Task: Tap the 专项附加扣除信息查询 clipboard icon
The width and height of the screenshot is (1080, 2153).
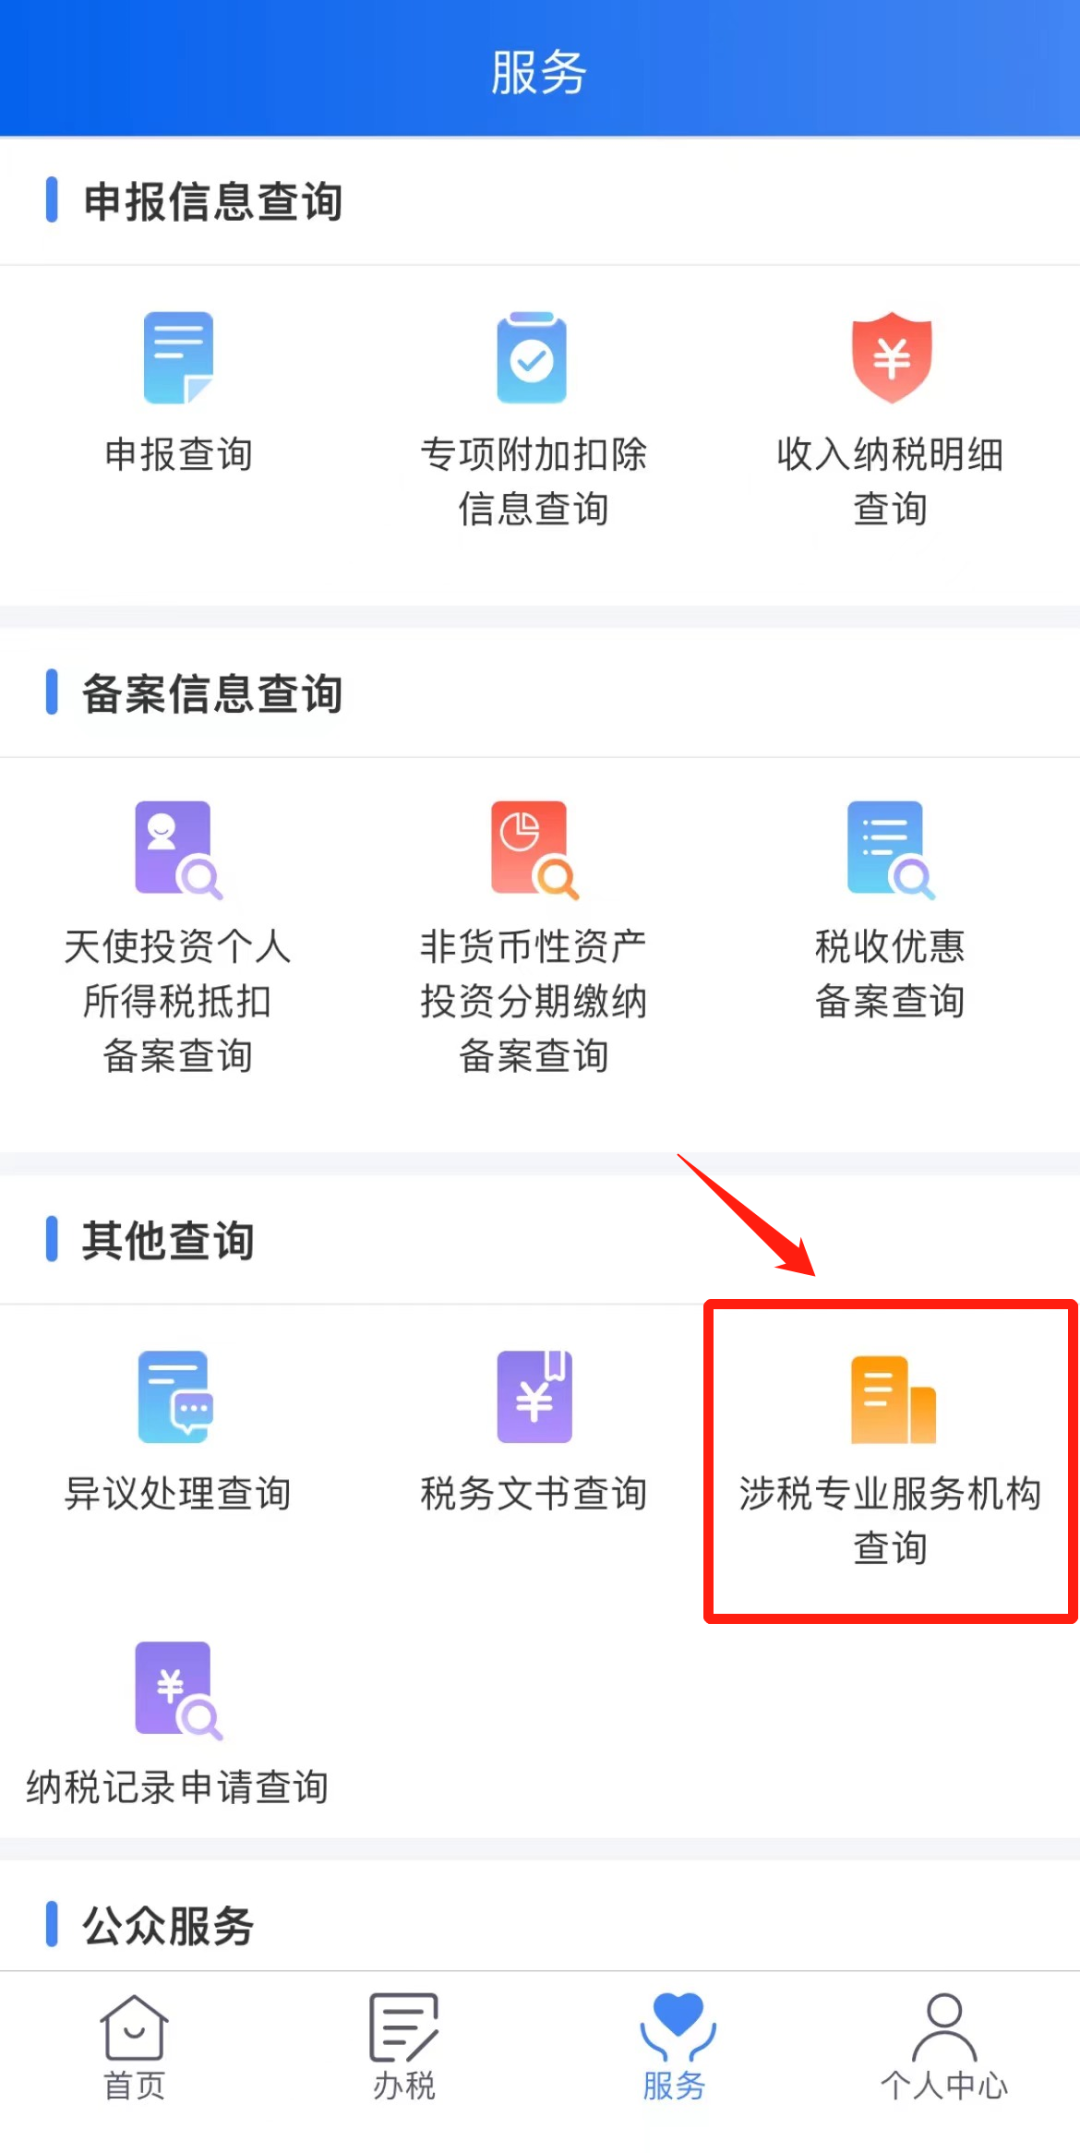Action: point(532,357)
